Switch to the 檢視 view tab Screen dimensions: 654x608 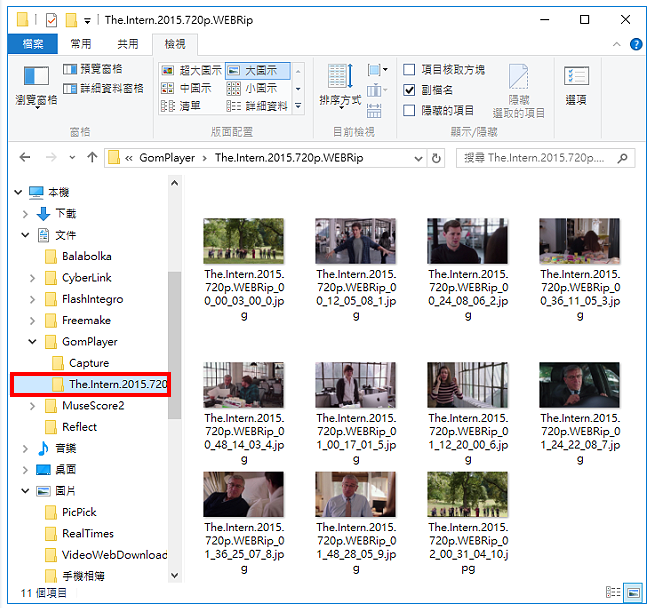point(175,44)
